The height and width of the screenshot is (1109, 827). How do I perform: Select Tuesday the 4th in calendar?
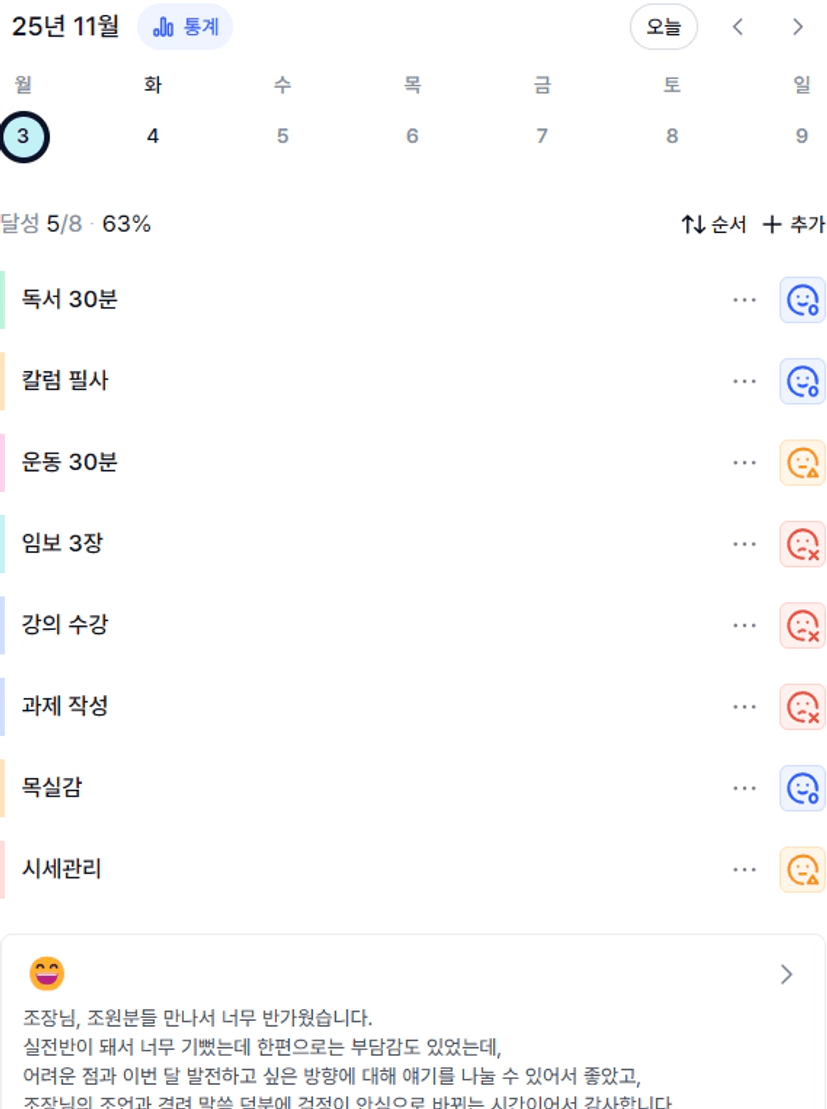point(153,136)
